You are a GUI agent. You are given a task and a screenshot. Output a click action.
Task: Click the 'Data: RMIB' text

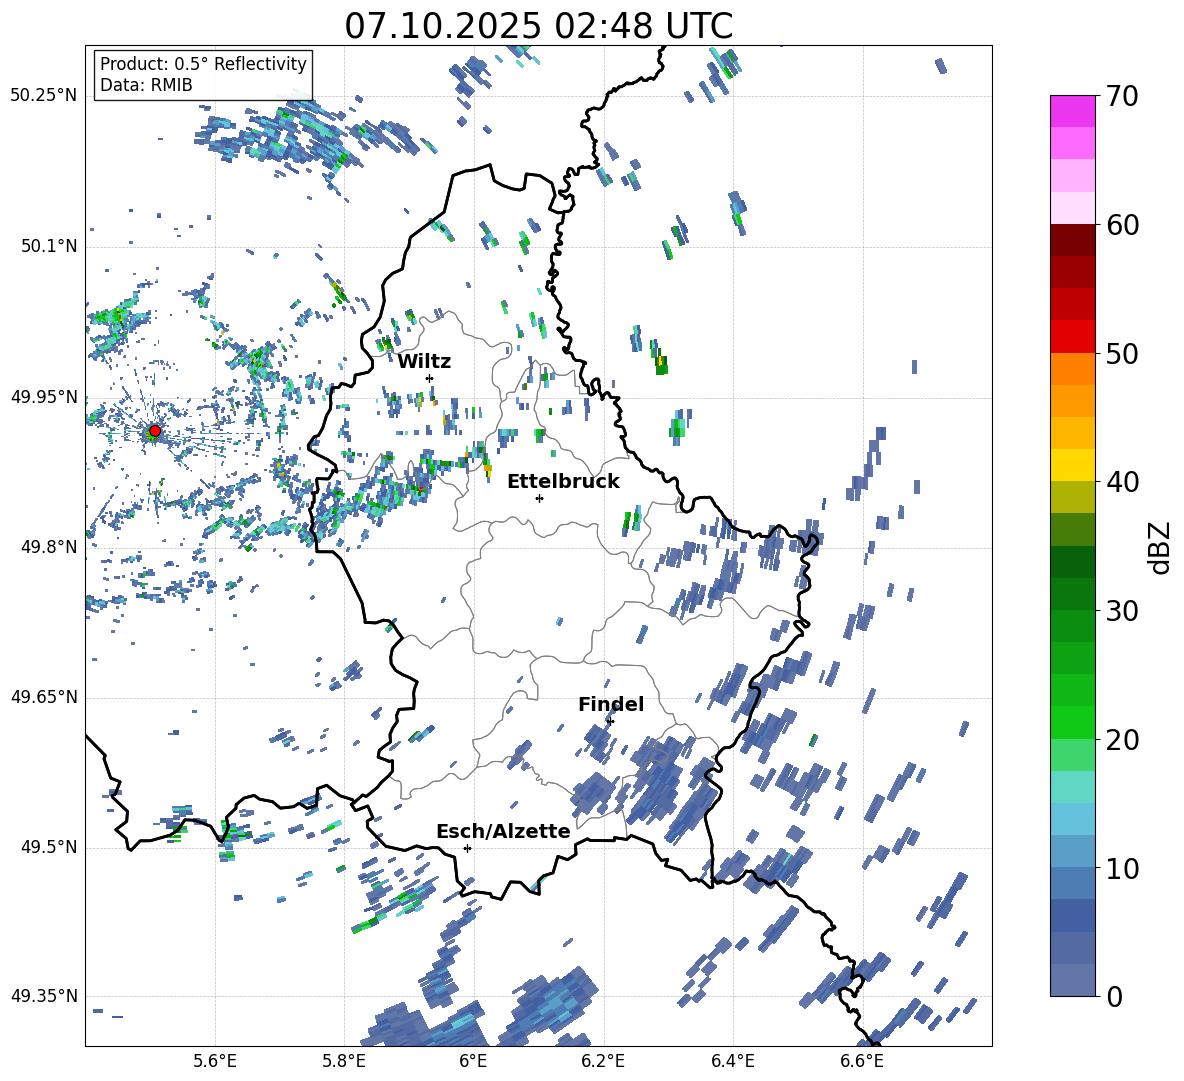(146, 85)
